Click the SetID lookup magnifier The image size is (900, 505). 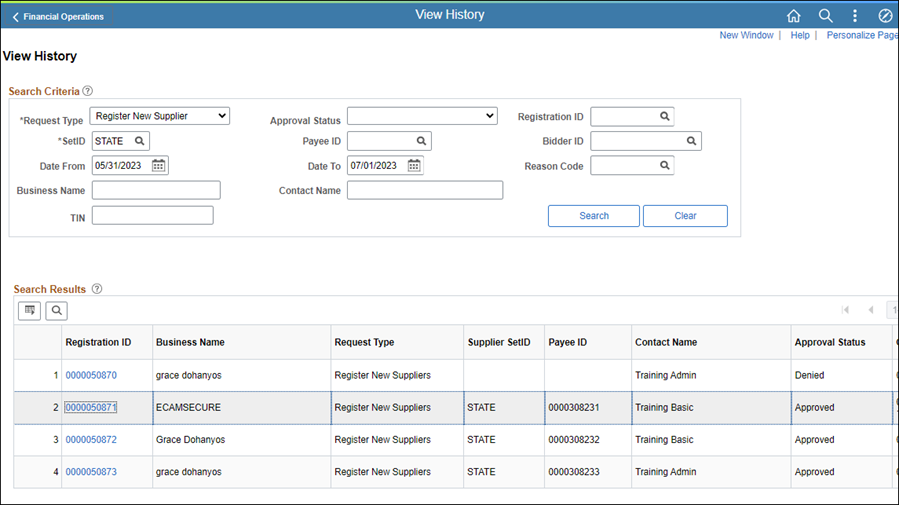pyautogui.click(x=140, y=141)
